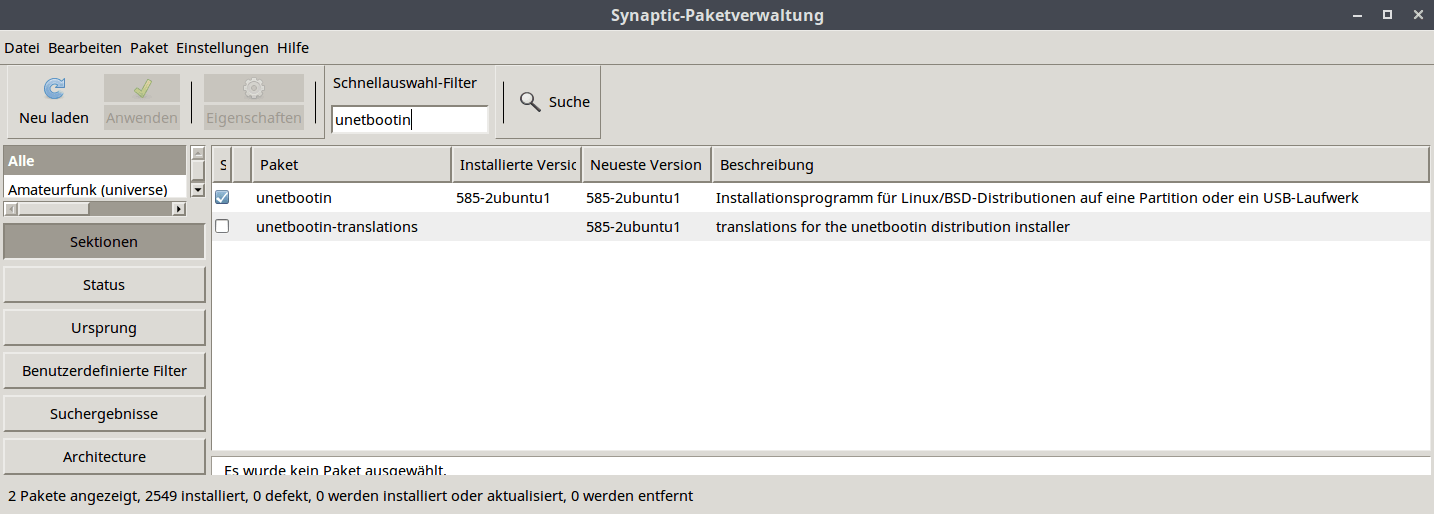Open the Einstellungen menu
The width and height of the screenshot is (1434, 514).
click(x=222, y=48)
